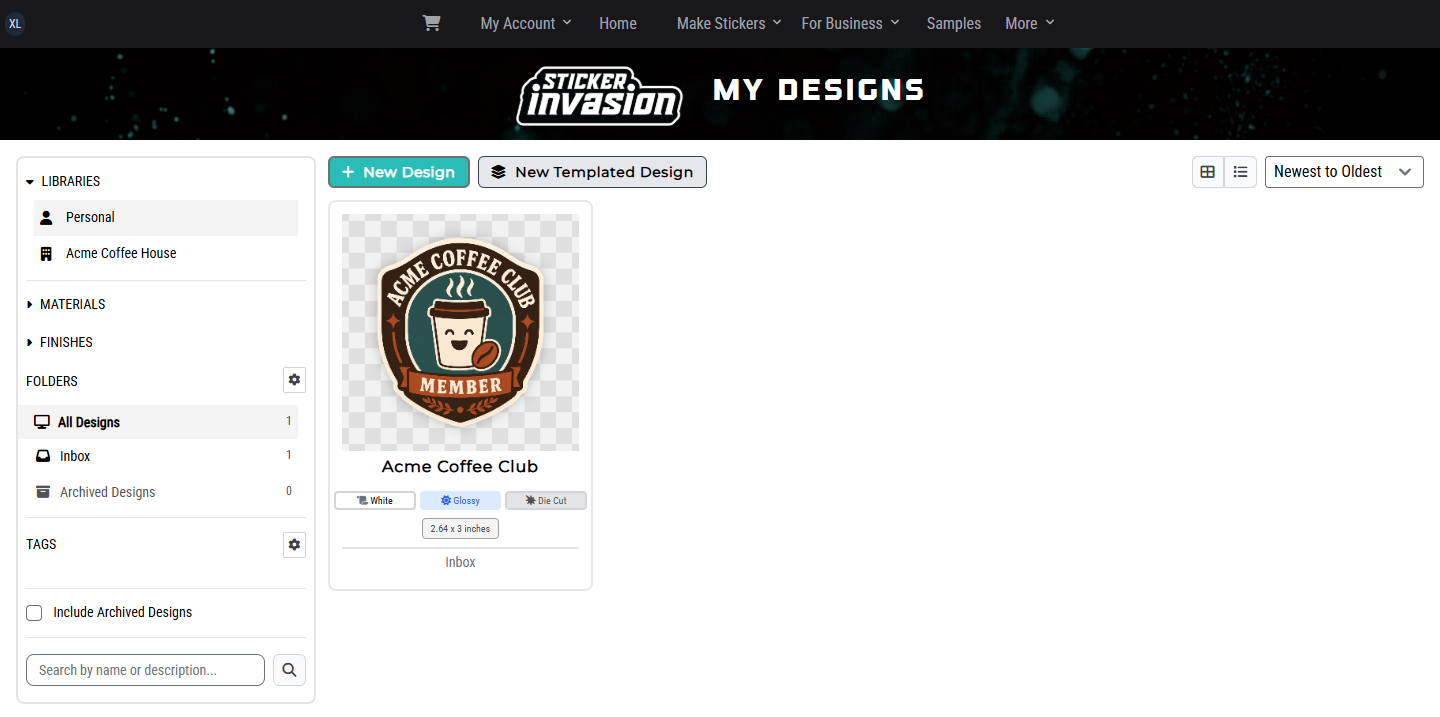
Task: Click the White material badge
Action: tap(375, 500)
